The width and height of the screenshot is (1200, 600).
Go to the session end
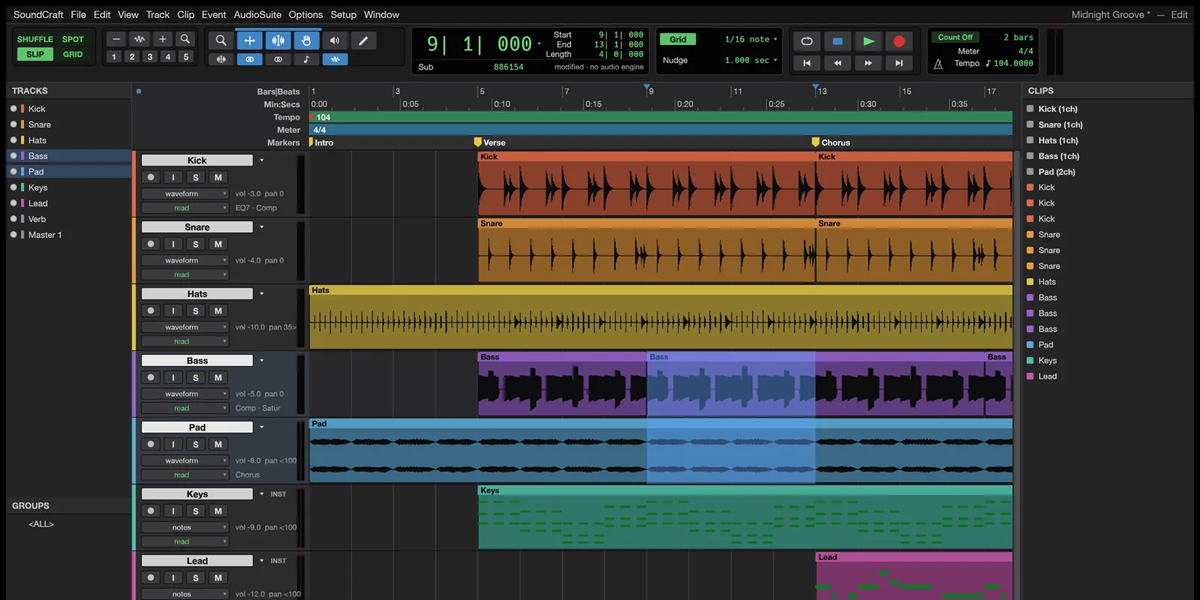click(x=899, y=63)
